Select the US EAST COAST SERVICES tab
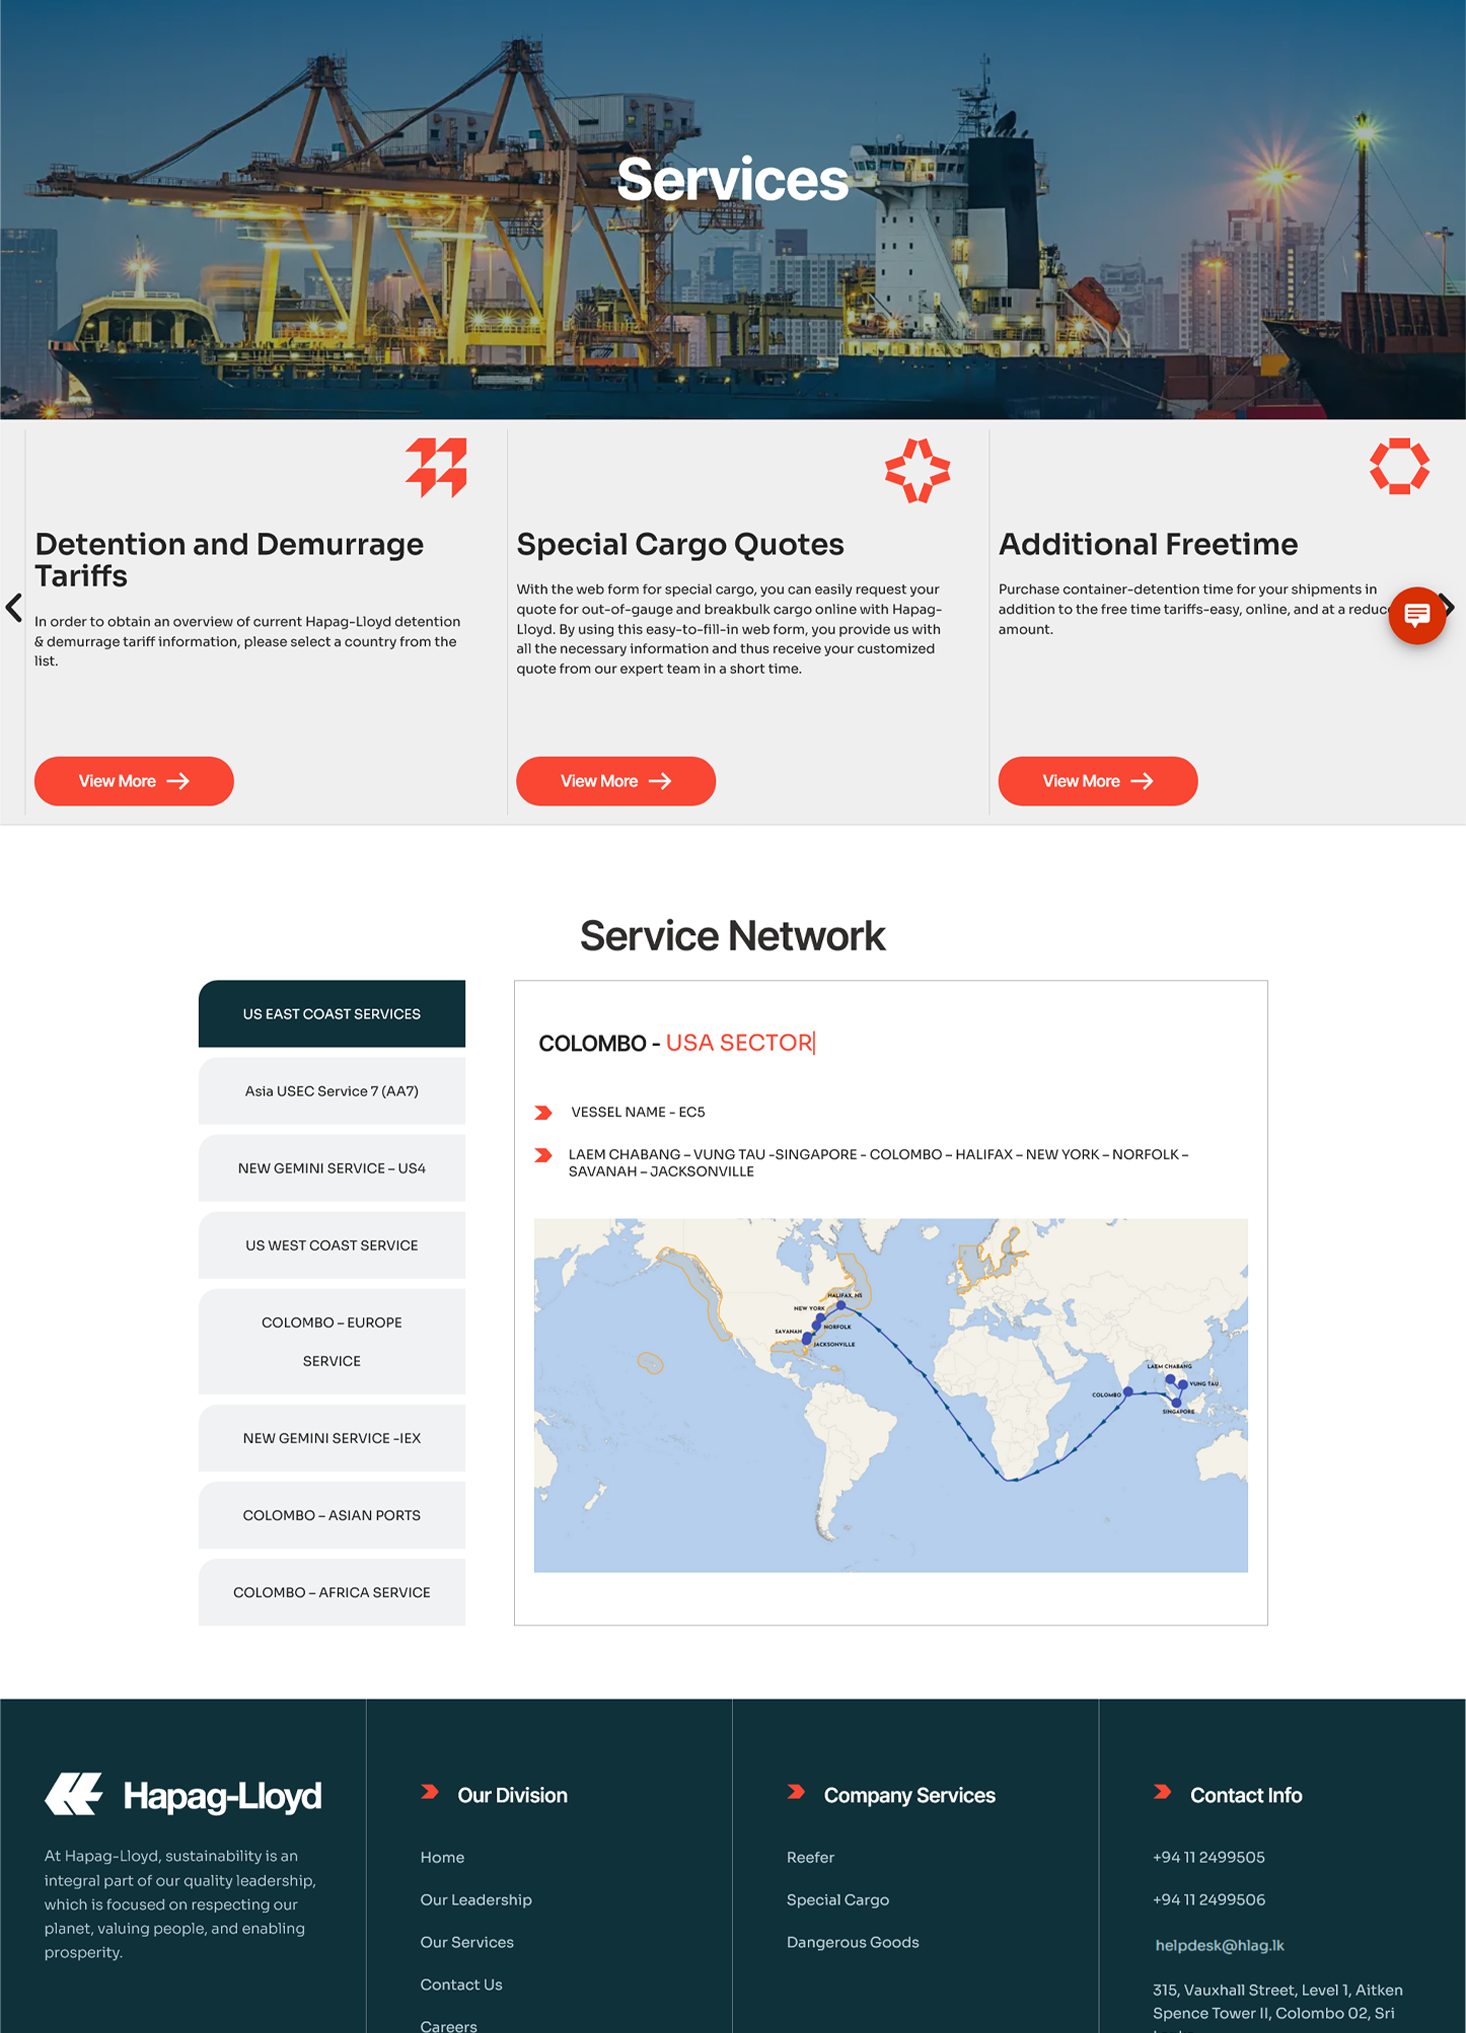Viewport: 1466px width, 2033px height. point(332,1014)
